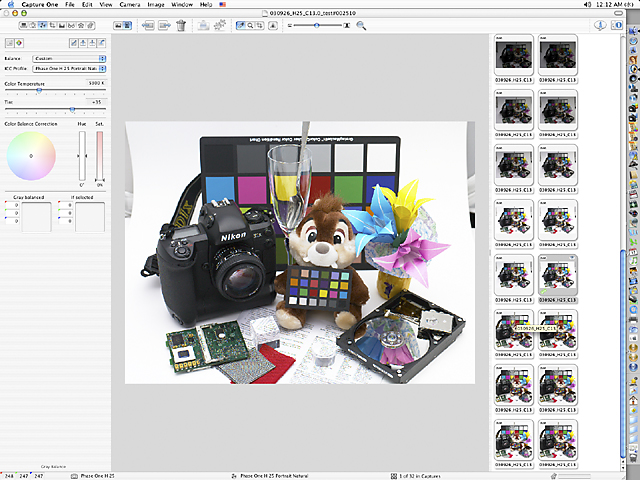
Task: Click the large thumbnail size icon
Action: (347, 25)
